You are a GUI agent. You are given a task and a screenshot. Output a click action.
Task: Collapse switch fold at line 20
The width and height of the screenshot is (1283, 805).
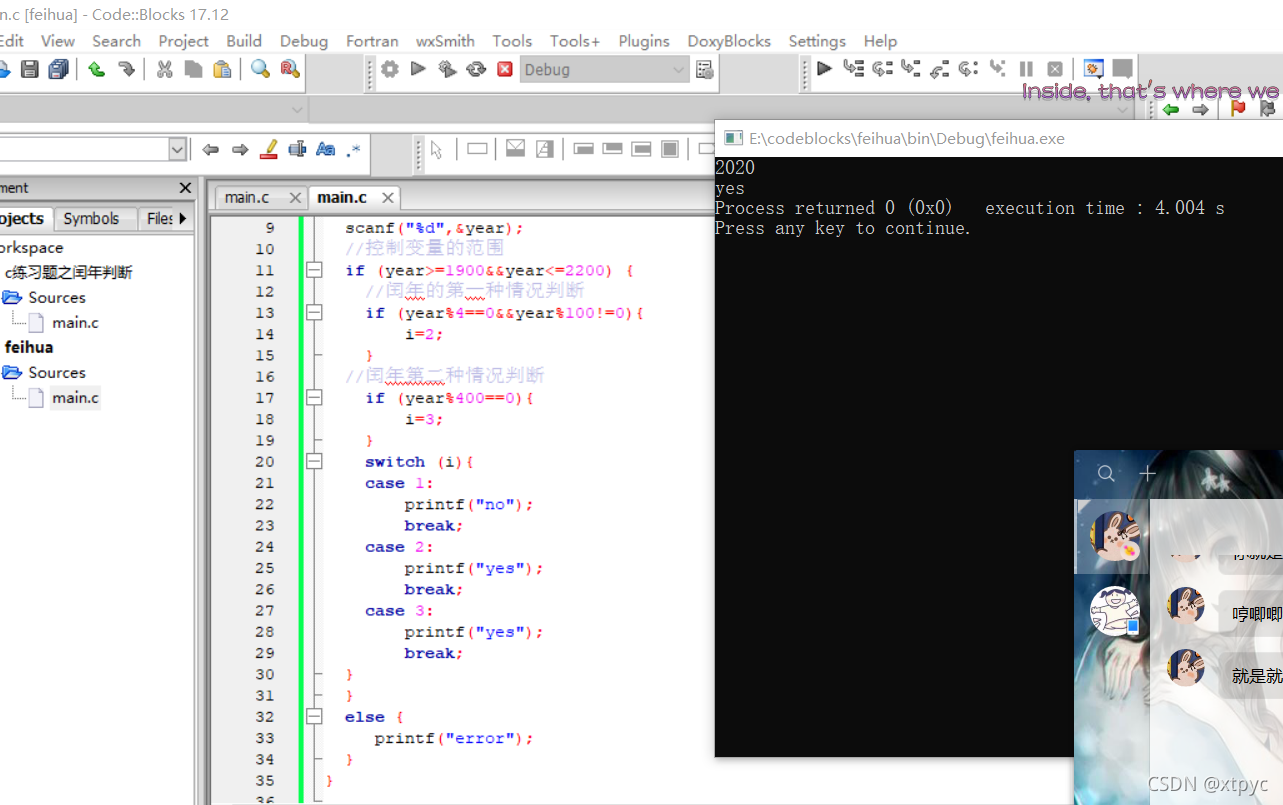click(314, 461)
